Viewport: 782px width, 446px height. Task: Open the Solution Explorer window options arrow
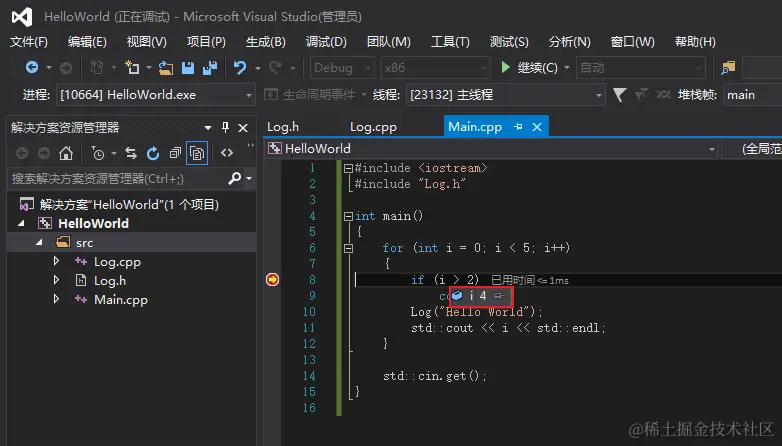coord(208,128)
